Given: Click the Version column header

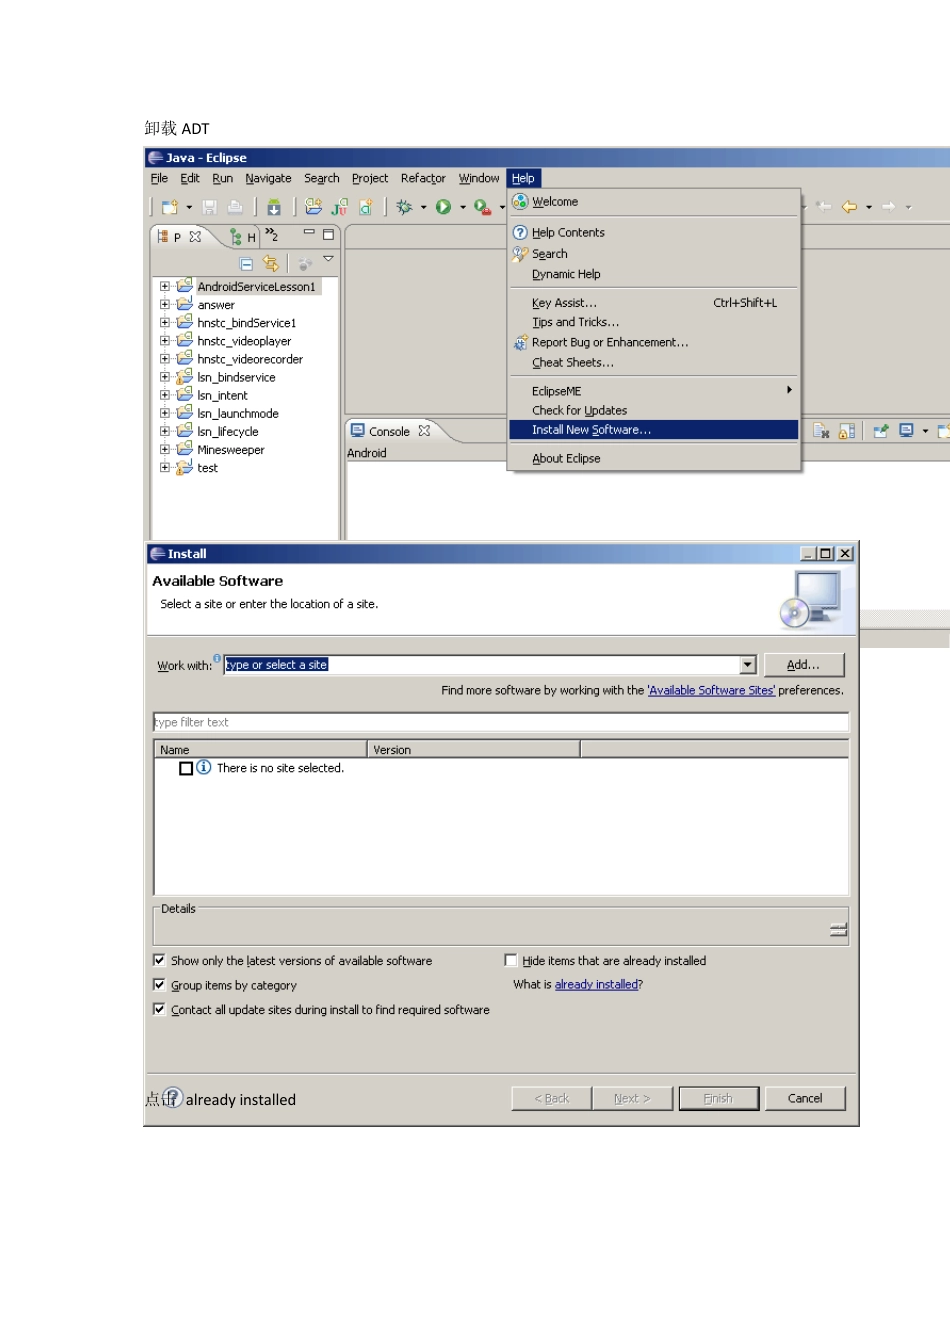Looking at the screenshot, I should [x=474, y=749].
